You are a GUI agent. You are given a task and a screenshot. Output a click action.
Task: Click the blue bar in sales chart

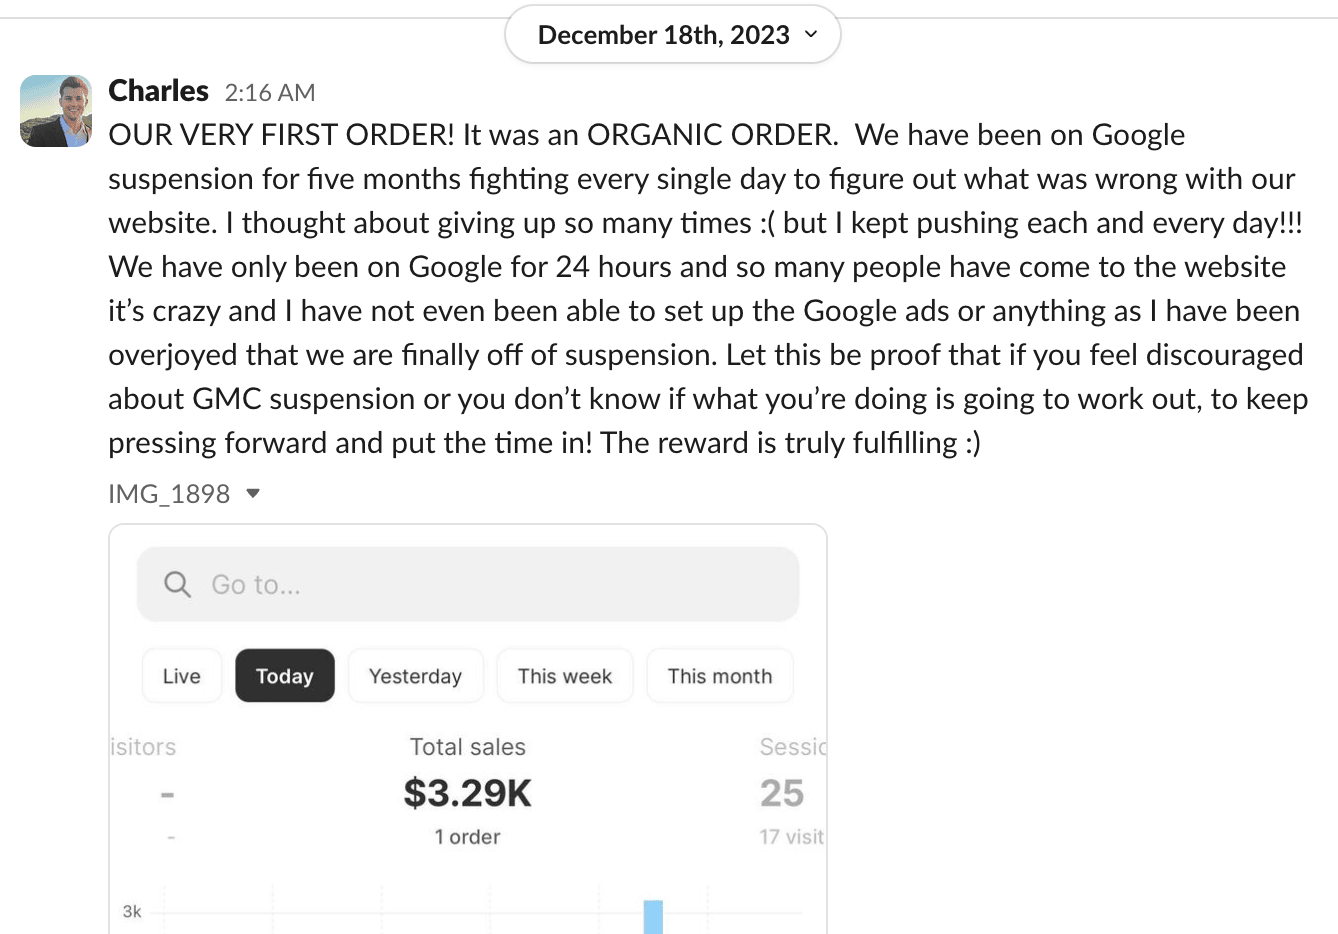point(653,916)
